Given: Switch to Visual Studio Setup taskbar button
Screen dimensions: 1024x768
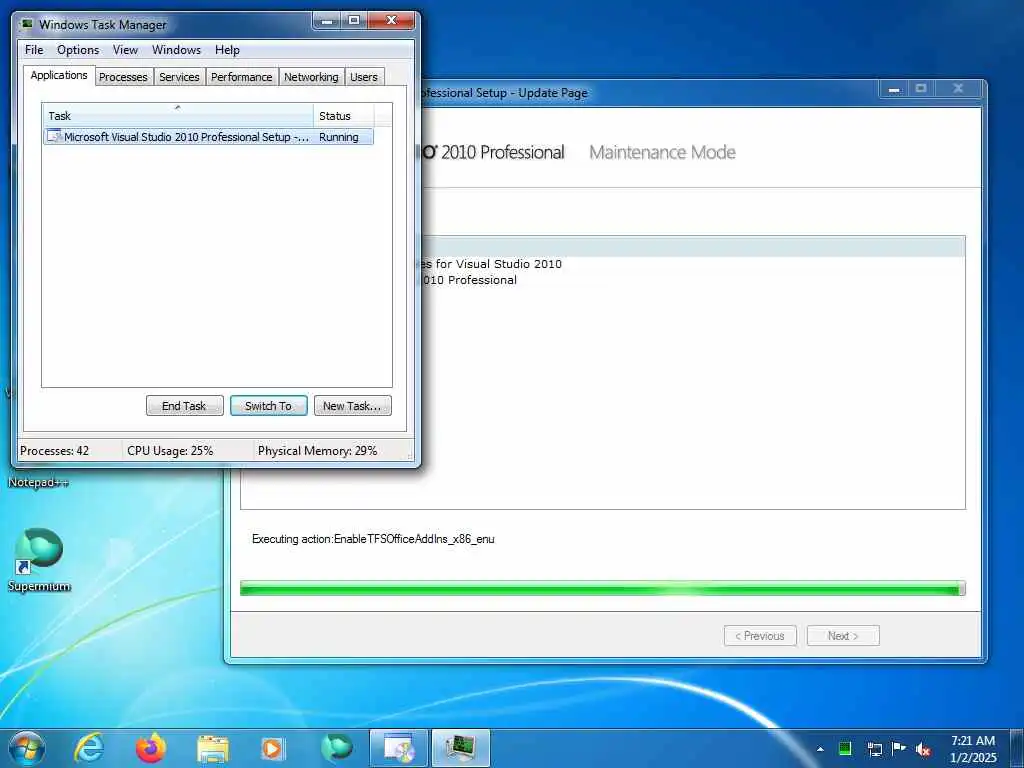Looking at the screenshot, I should (398, 748).
